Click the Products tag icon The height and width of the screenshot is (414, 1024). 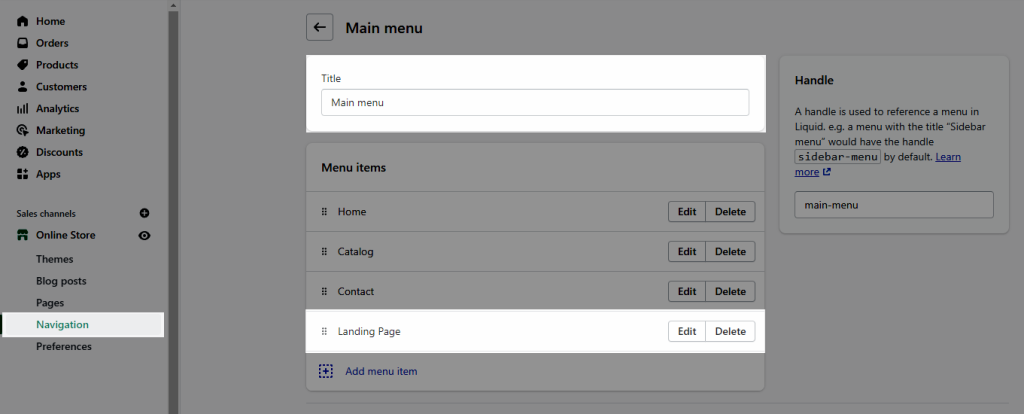[x=23, y=65]
